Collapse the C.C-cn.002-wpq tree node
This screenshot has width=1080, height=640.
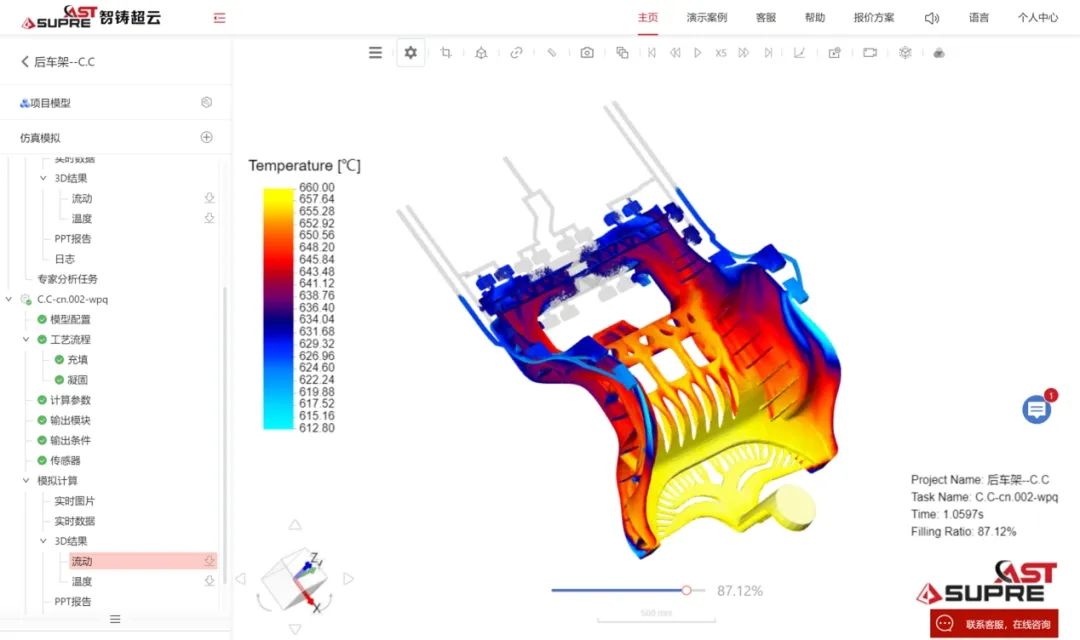click(10, 299)
